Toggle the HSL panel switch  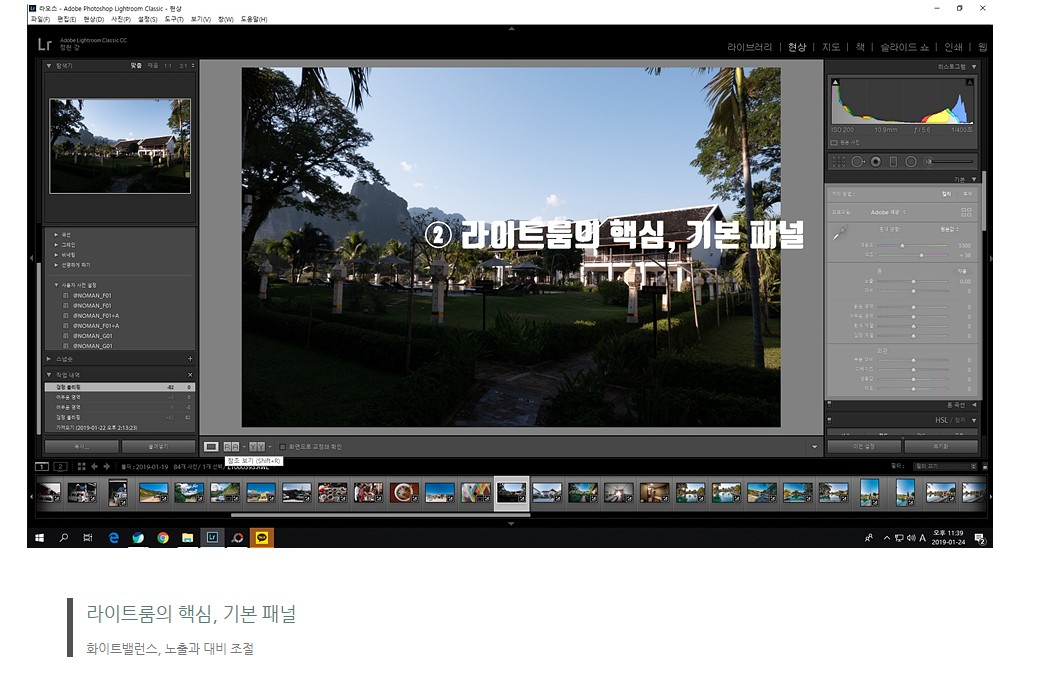pos(829,420)
